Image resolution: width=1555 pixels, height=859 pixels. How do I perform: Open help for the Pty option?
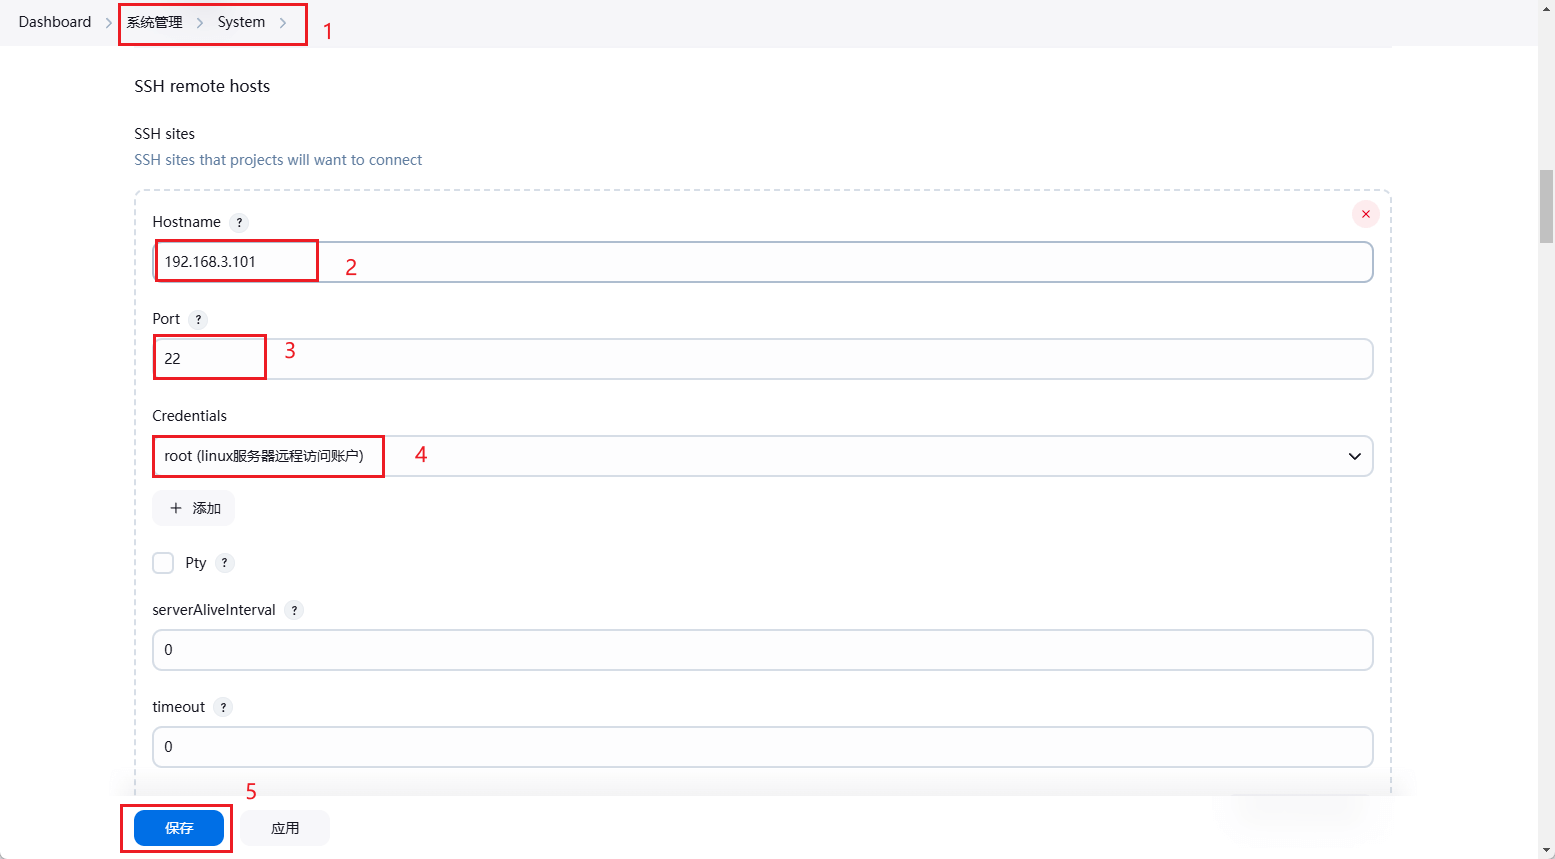(225, 563)
